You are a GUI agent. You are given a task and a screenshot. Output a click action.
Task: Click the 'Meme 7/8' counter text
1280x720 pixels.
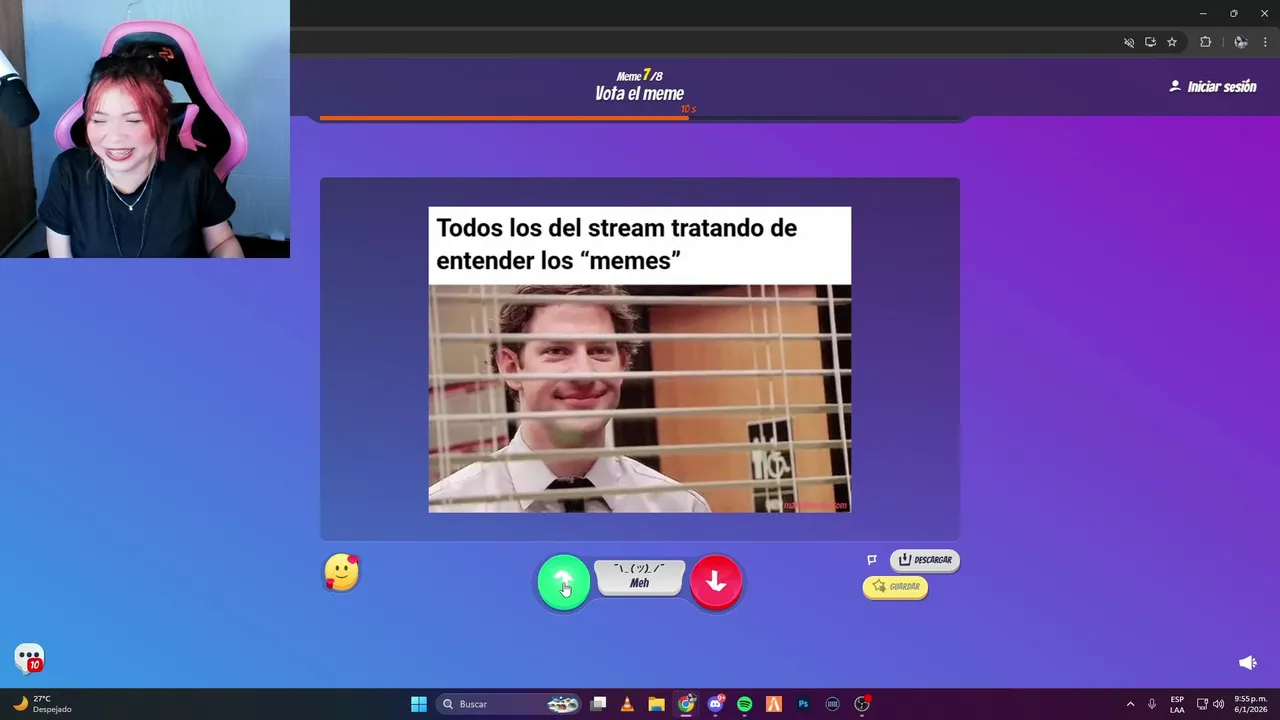tap(640, 76)
